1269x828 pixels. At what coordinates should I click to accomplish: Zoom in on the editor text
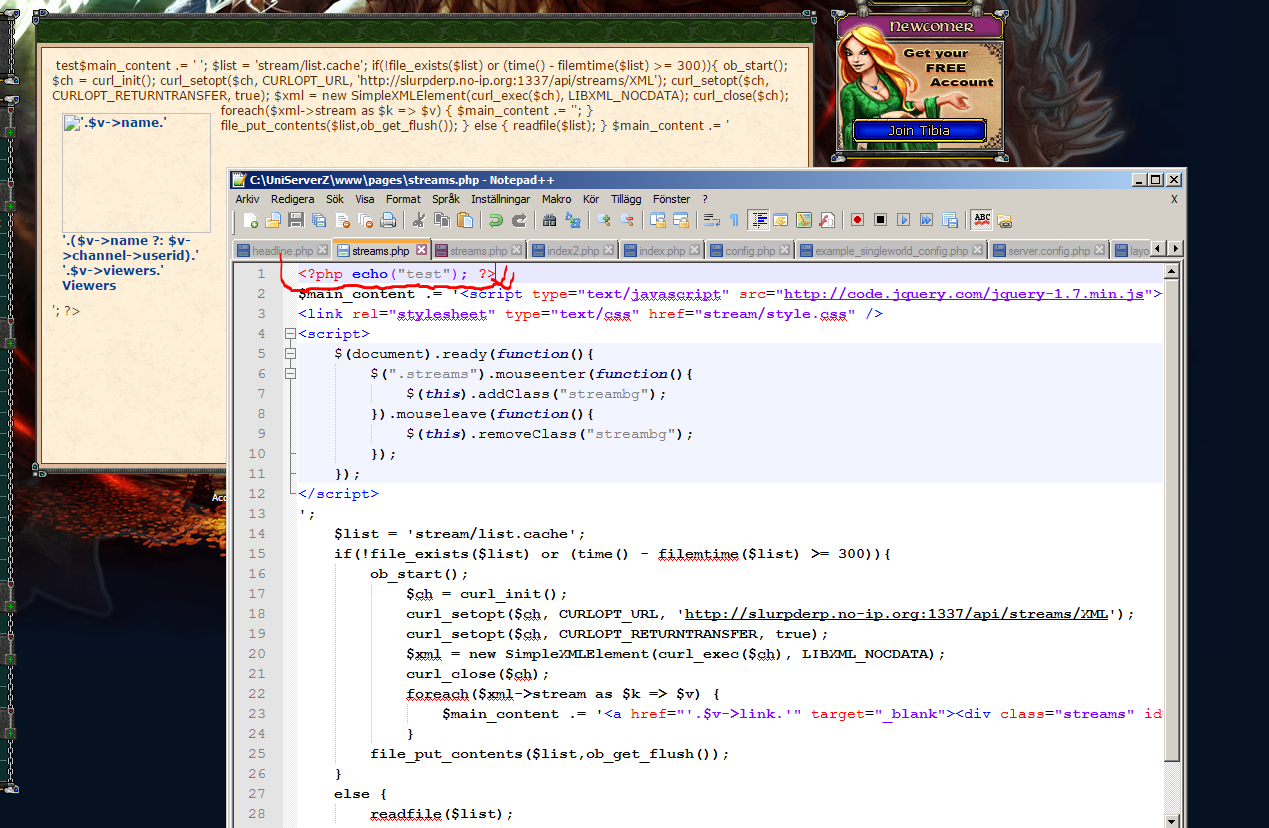point(604,220)
